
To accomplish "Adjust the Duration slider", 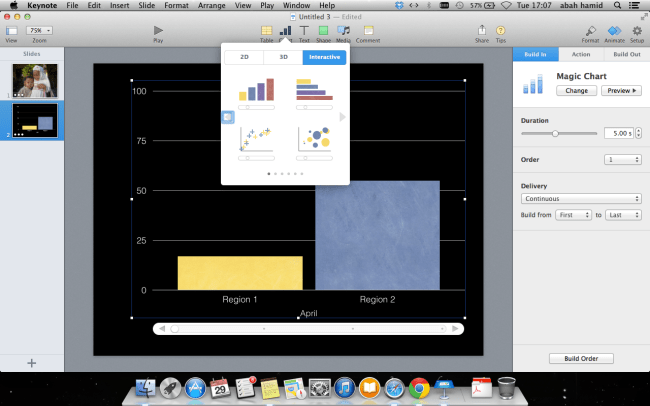I will [x=555, y=133].
